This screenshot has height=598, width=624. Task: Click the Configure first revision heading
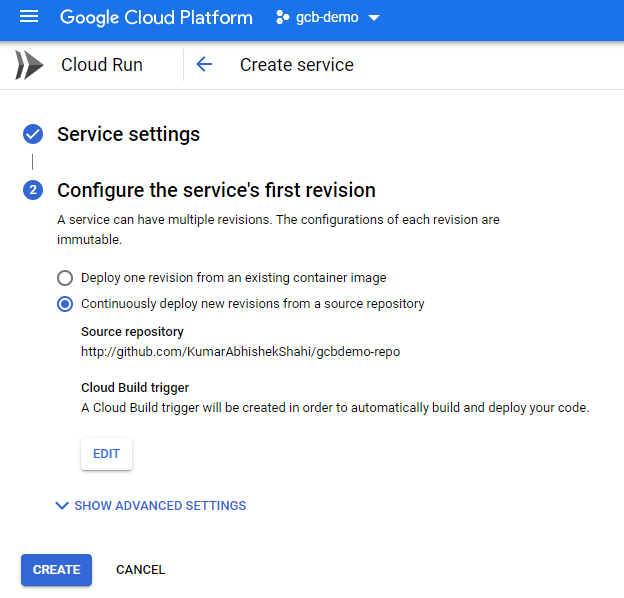[x=216, y=190]
